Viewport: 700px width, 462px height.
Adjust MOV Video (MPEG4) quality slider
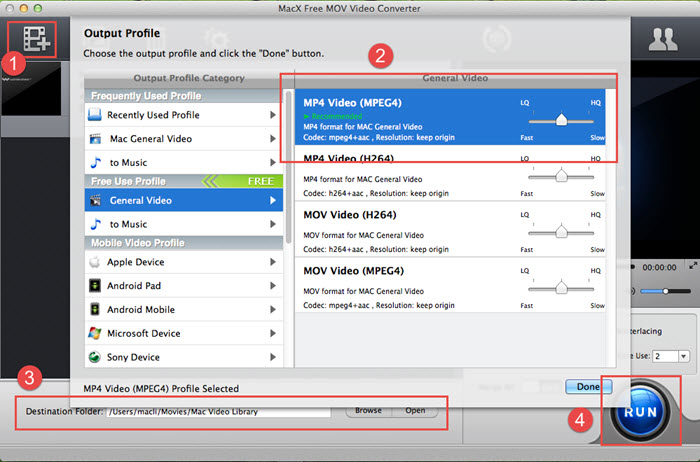tap(561, 289)
